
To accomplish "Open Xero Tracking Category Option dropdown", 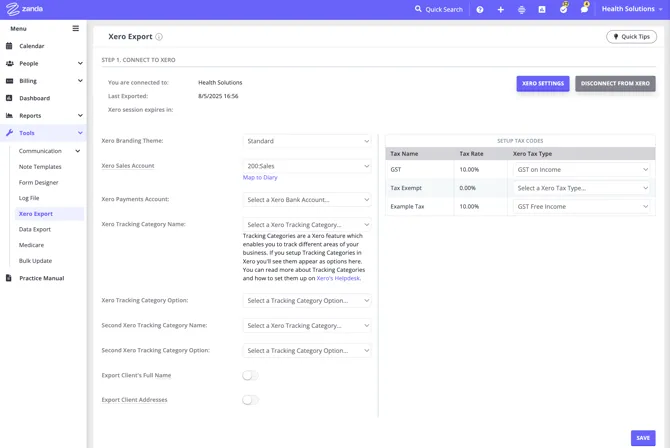I will (307, 301).
